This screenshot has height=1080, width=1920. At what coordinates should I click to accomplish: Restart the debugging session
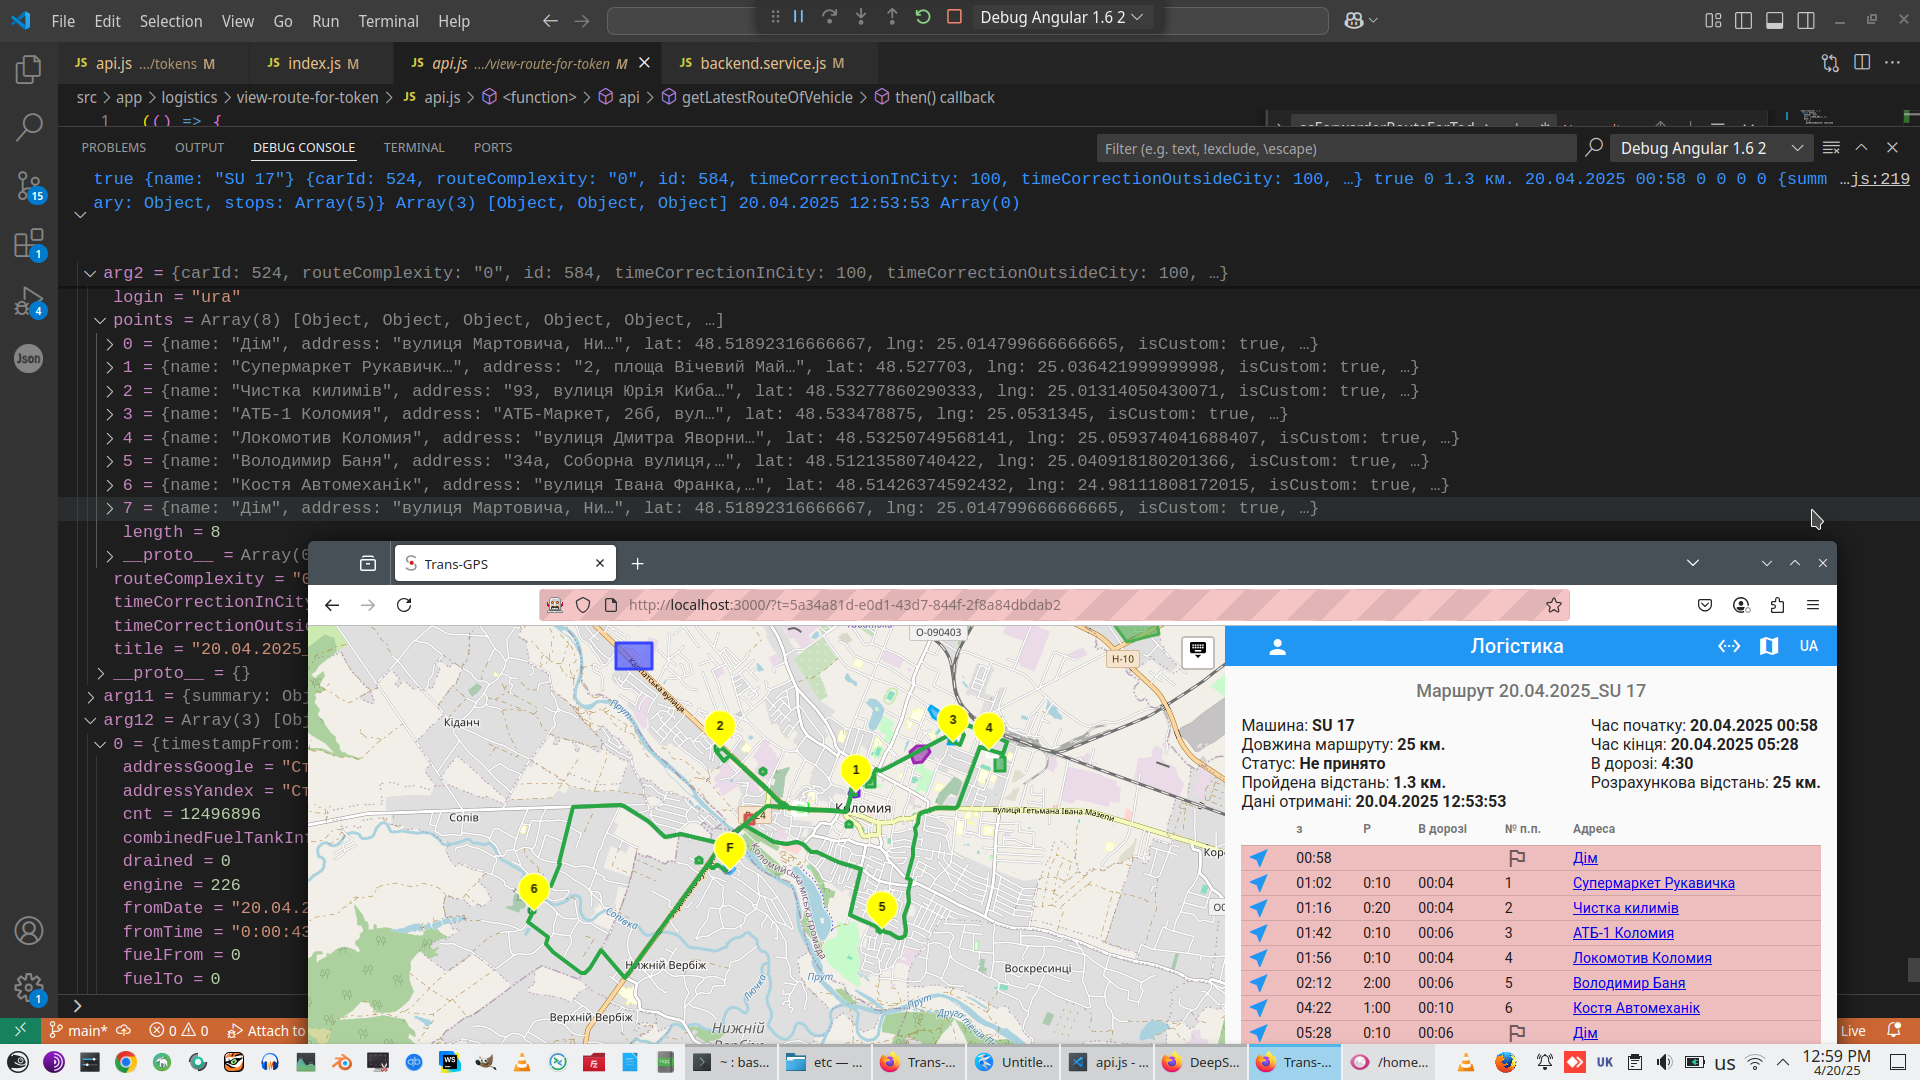[x=923, y=17]
